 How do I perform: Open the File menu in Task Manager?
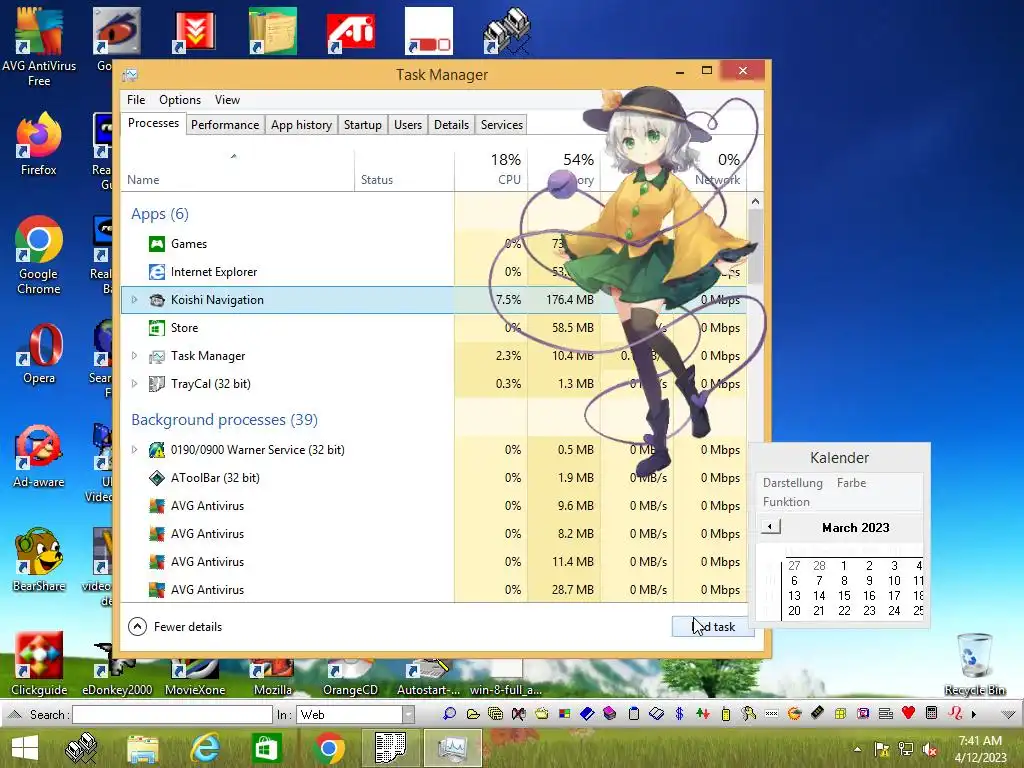[x=136, y=100]
